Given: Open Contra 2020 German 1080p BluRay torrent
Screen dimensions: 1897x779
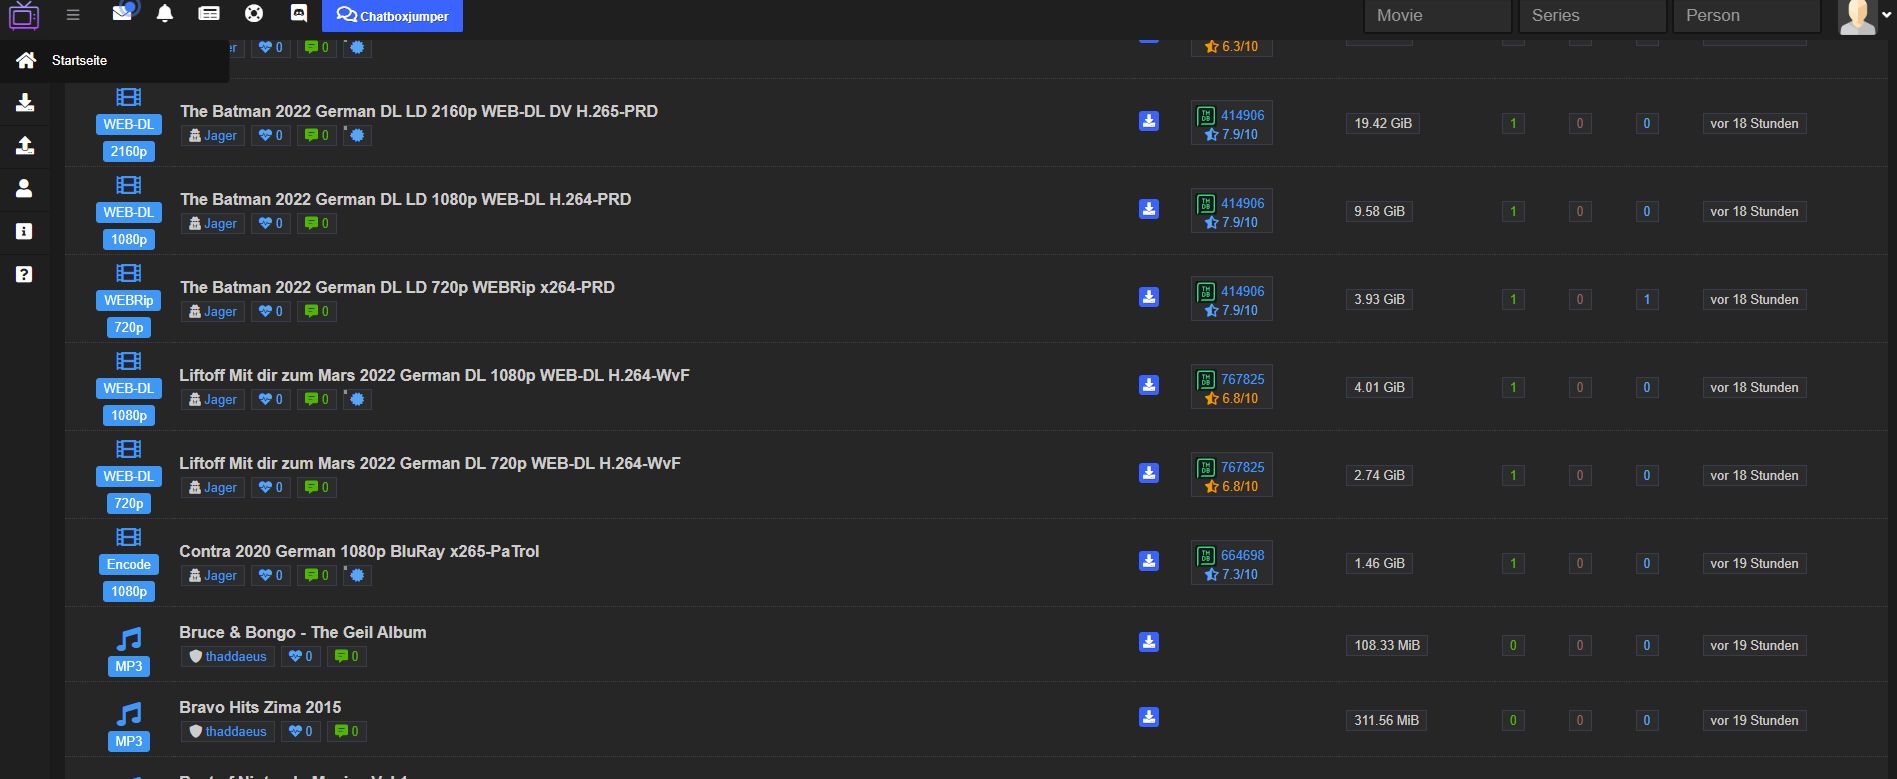Looking at the screenshot, I should [x=359, y=551].
